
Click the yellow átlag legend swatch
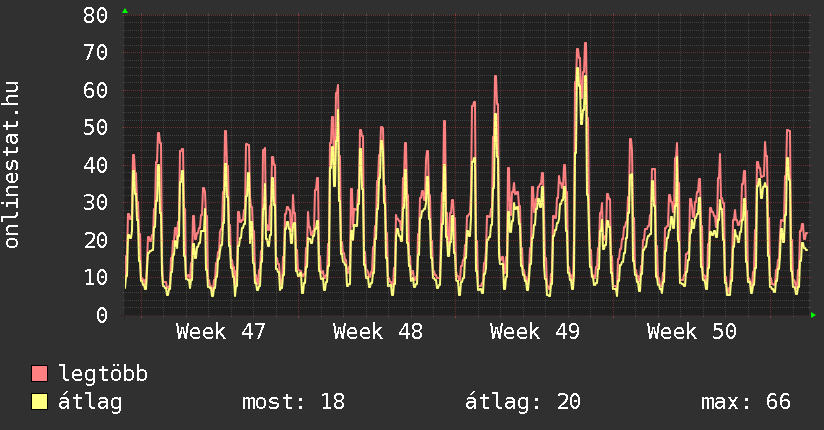[x=40, y=402]
